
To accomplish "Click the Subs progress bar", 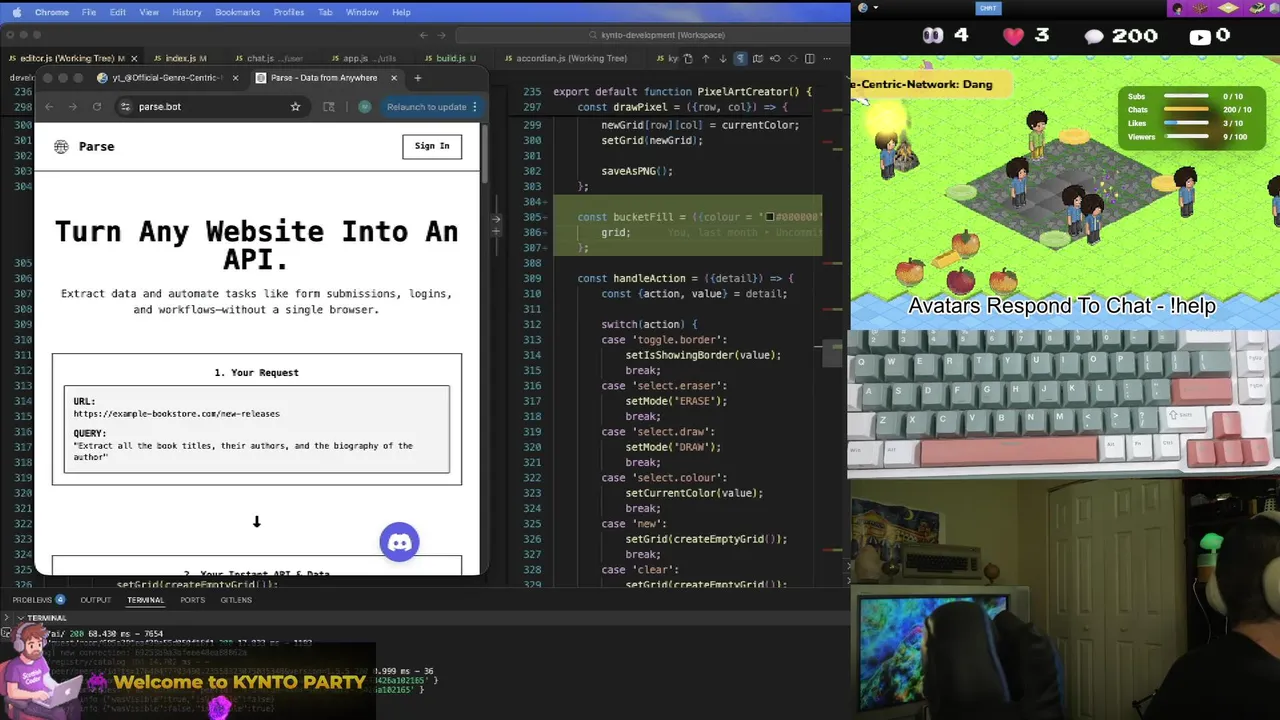I will 1186,97.
